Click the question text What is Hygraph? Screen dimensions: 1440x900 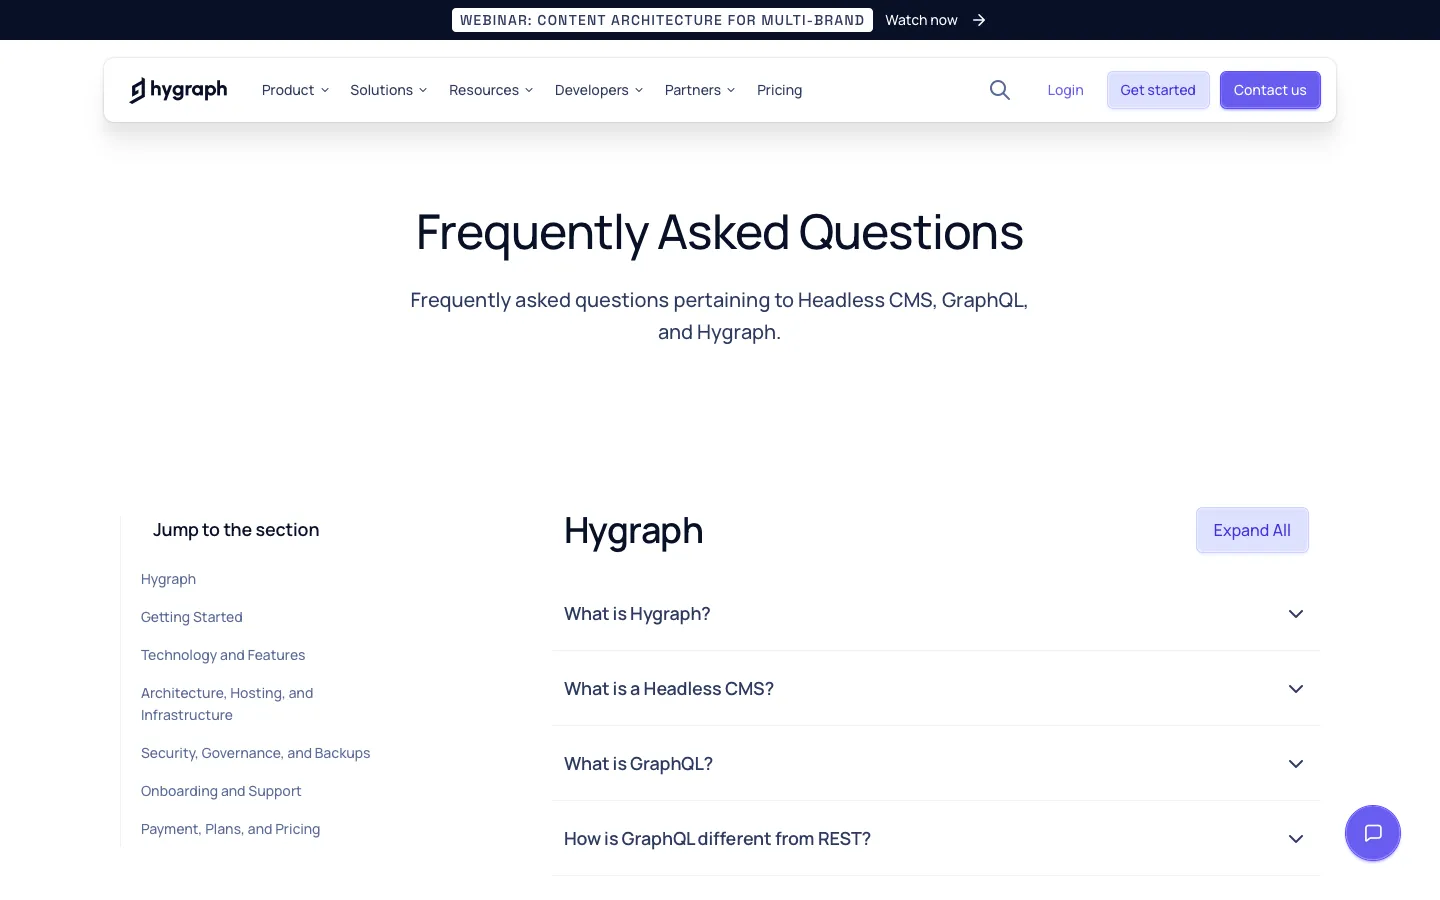click(x=637, y=614)
